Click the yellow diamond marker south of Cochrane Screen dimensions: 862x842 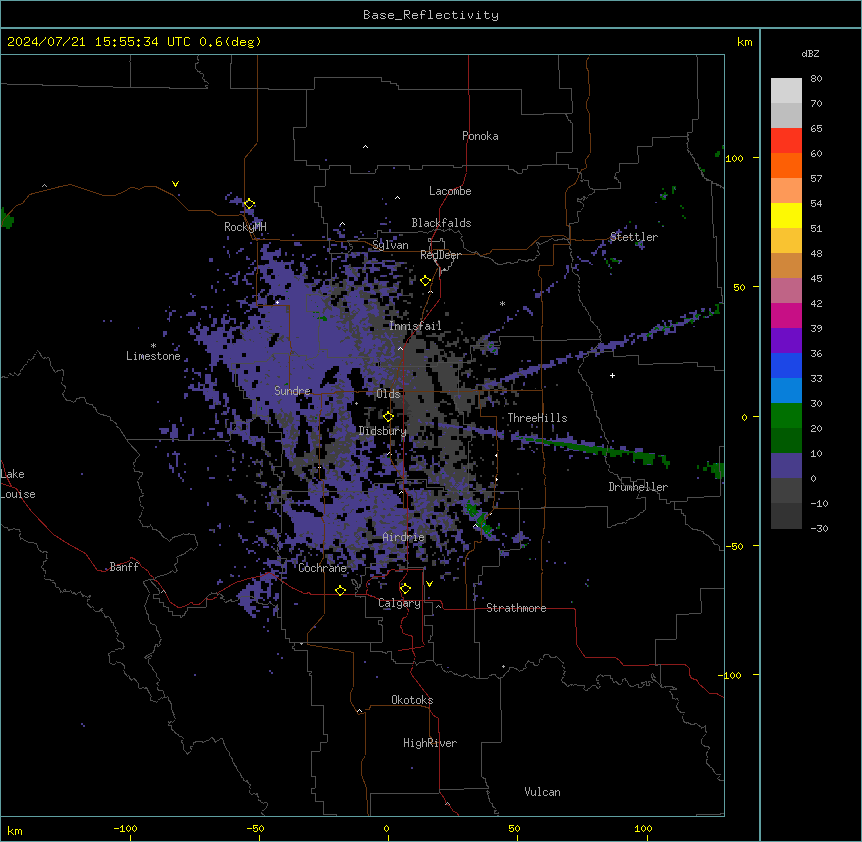click(x=340, y=590)
